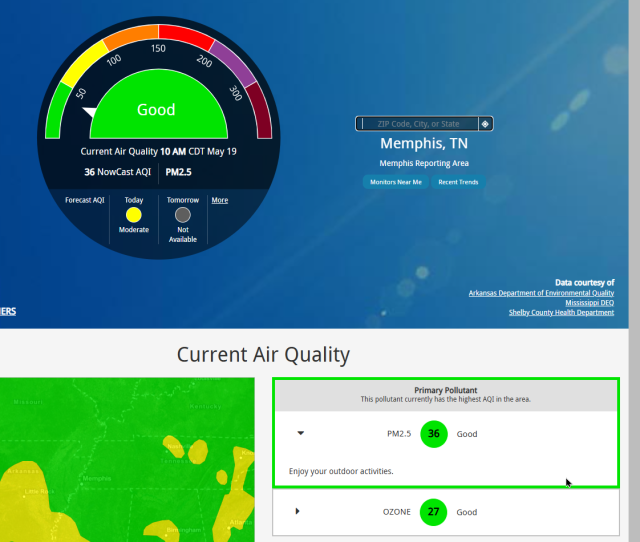Click the green Ozone AQI 27 badge
Image resolution: width=640 pixels, height=542 pixels.
coord(434,512)
